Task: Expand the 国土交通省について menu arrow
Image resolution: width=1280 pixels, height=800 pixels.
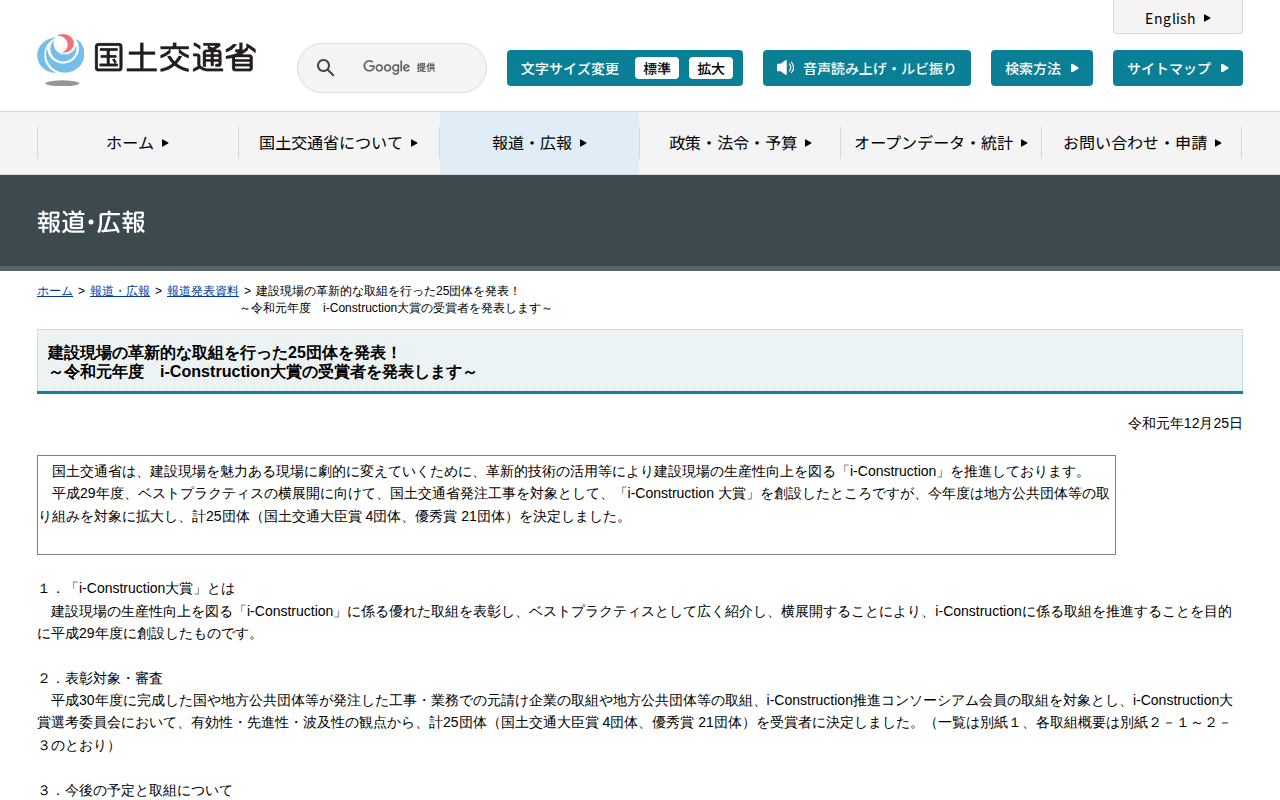Action: [x=414, y=143]
